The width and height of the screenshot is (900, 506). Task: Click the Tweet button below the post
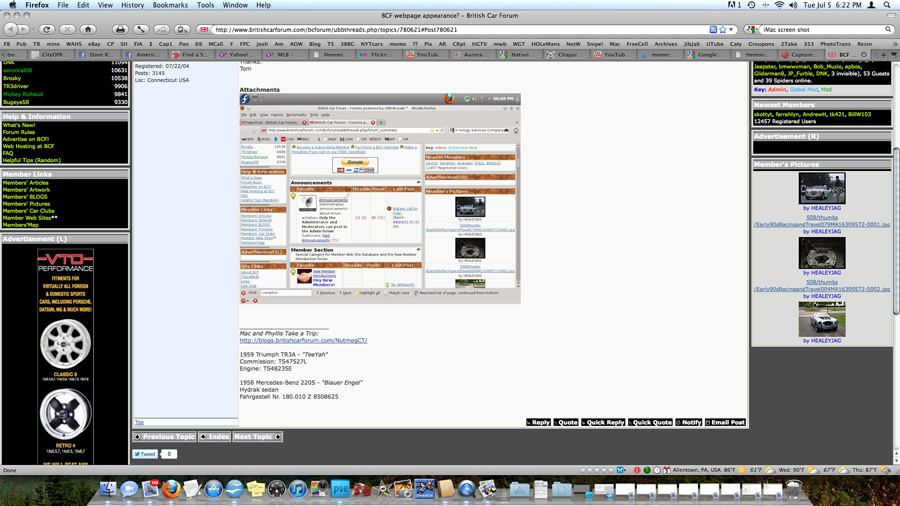click(146, 454)
